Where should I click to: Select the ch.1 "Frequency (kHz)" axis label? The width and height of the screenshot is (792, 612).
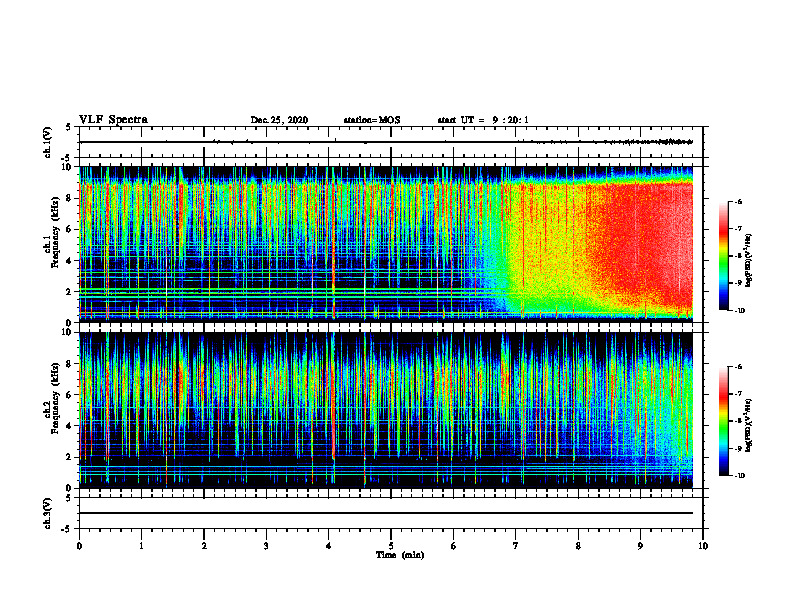pos(55,230)
